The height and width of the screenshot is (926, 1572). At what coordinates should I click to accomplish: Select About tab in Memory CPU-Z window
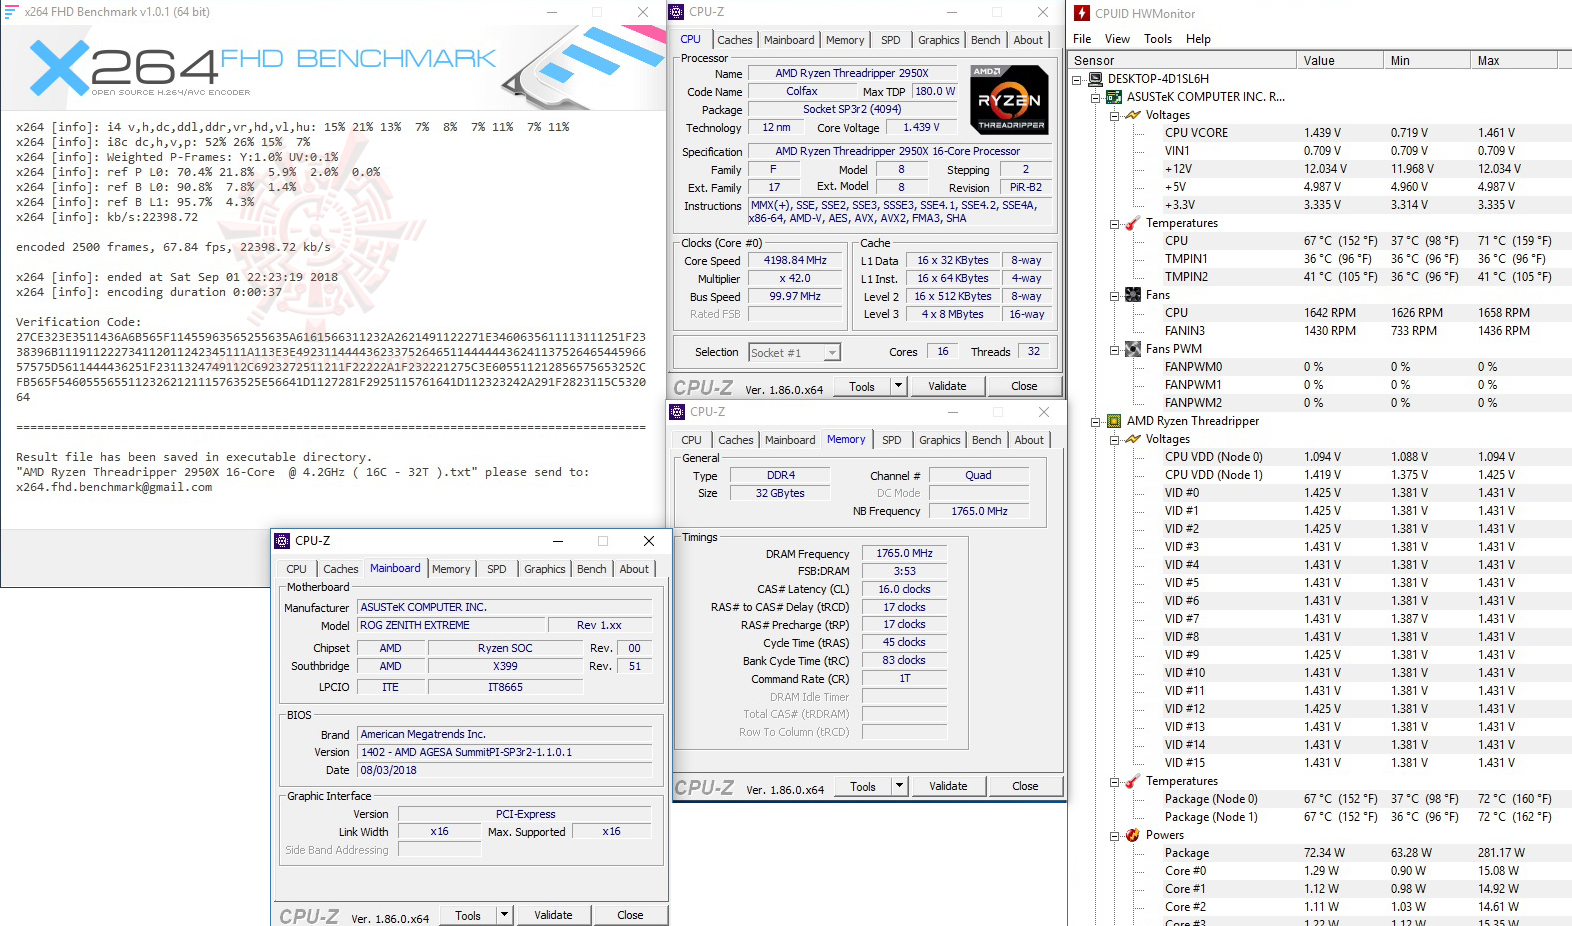coord(1029,440)
